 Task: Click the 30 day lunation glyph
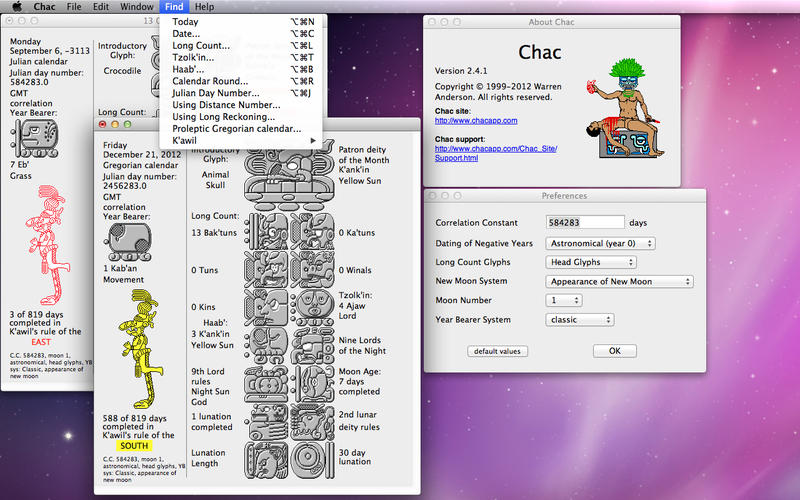[x=313, y=460]
